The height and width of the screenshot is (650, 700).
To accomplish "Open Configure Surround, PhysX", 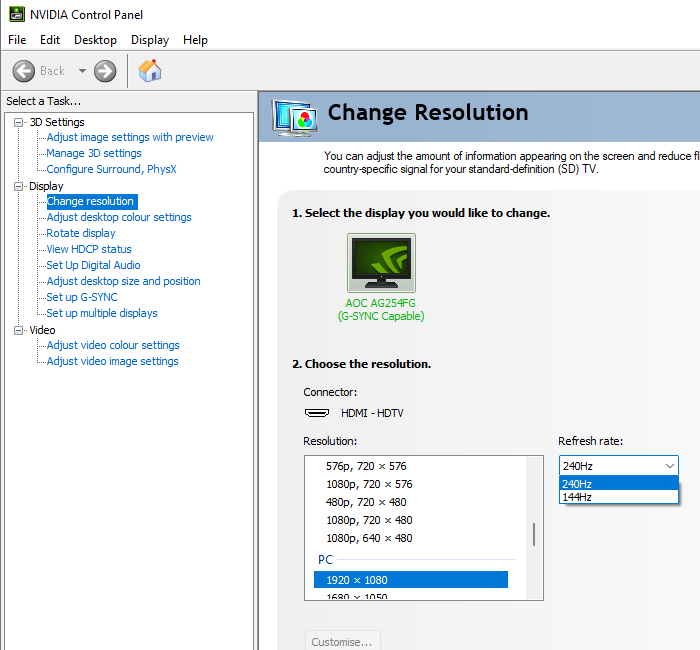I will 112,169.
